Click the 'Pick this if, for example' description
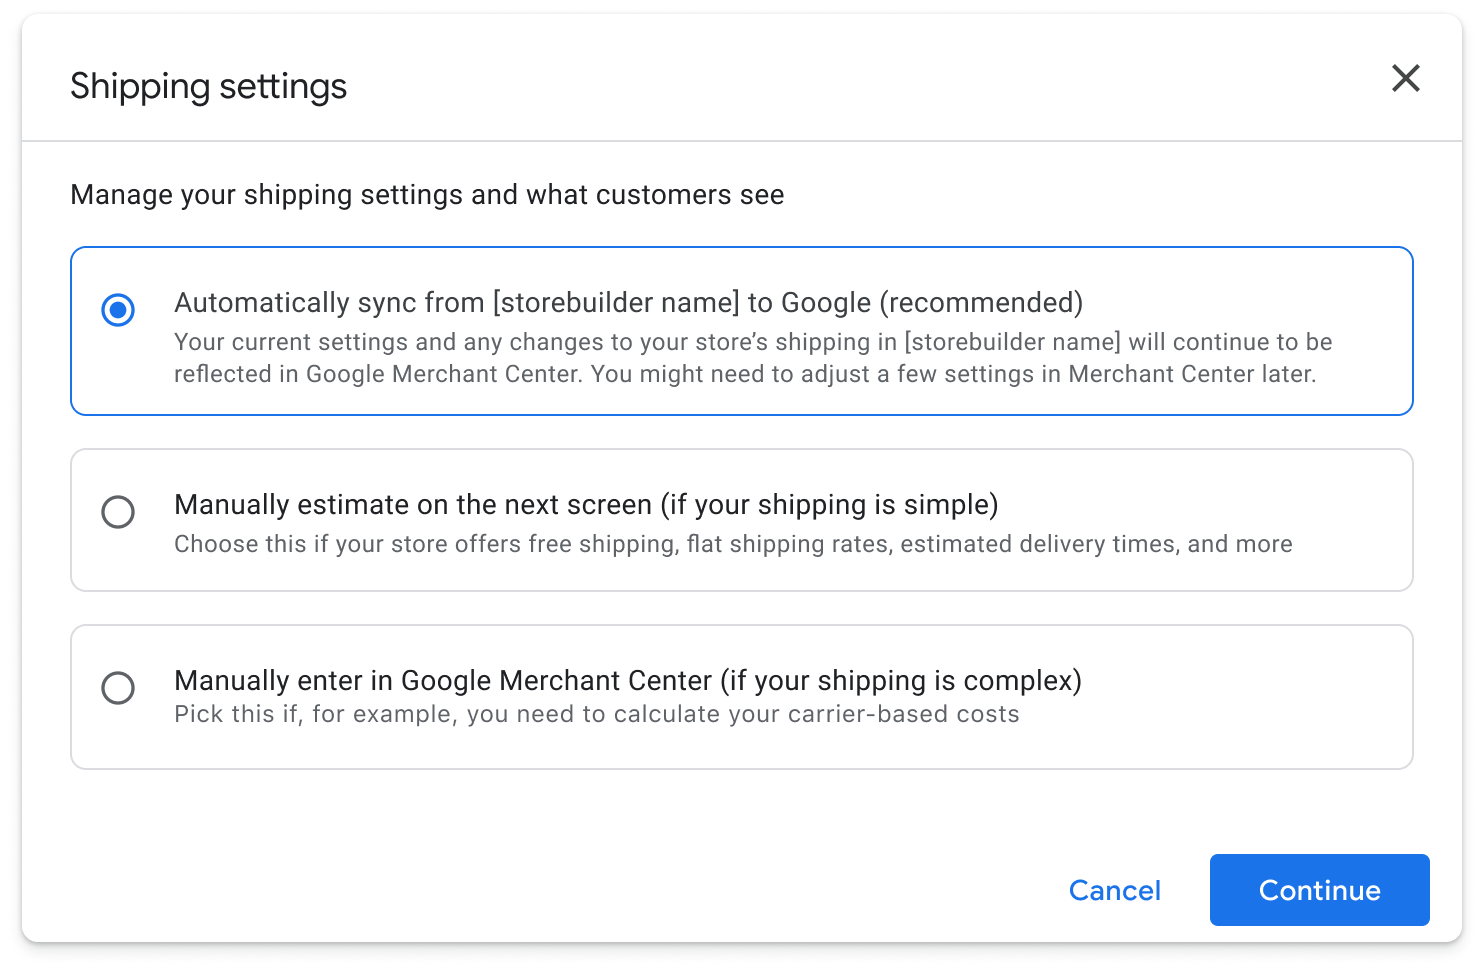Image resolution: width=1484 pixels, height=972 pixels. click(x=596, y=714)
